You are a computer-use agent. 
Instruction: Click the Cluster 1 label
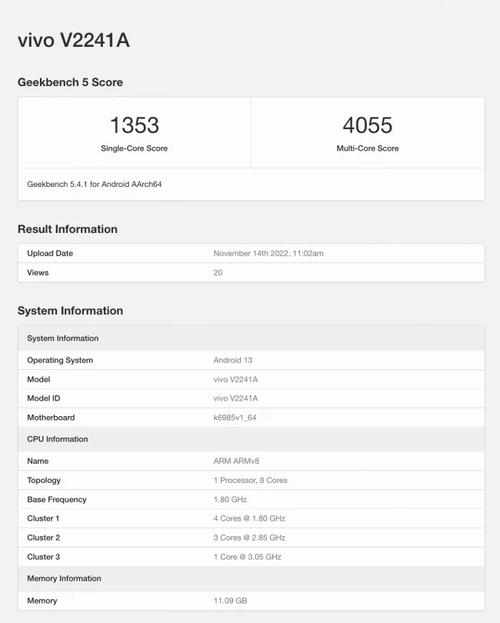click(43, 519)
